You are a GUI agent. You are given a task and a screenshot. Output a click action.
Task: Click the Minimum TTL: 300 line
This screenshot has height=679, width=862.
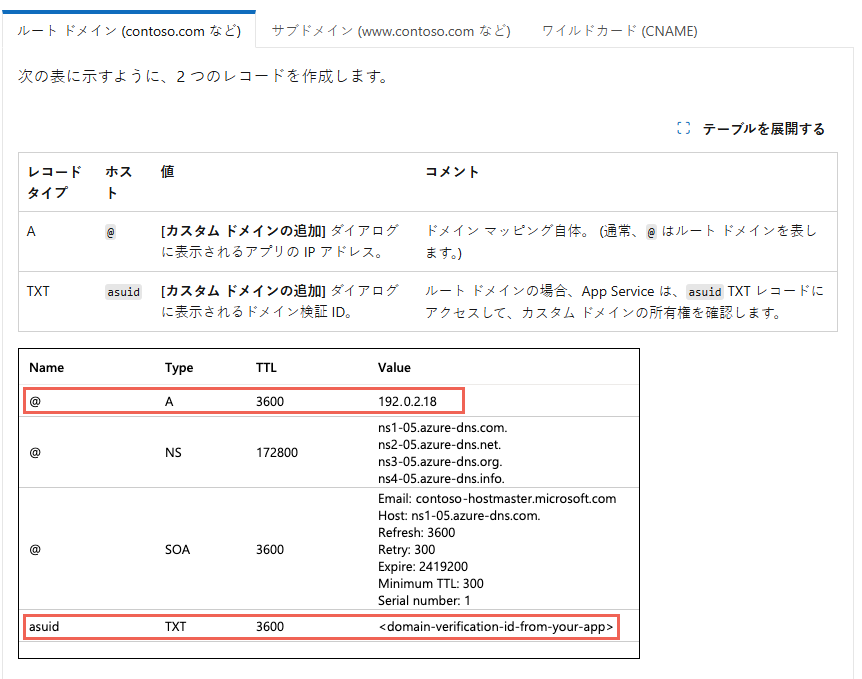point(431,583)
